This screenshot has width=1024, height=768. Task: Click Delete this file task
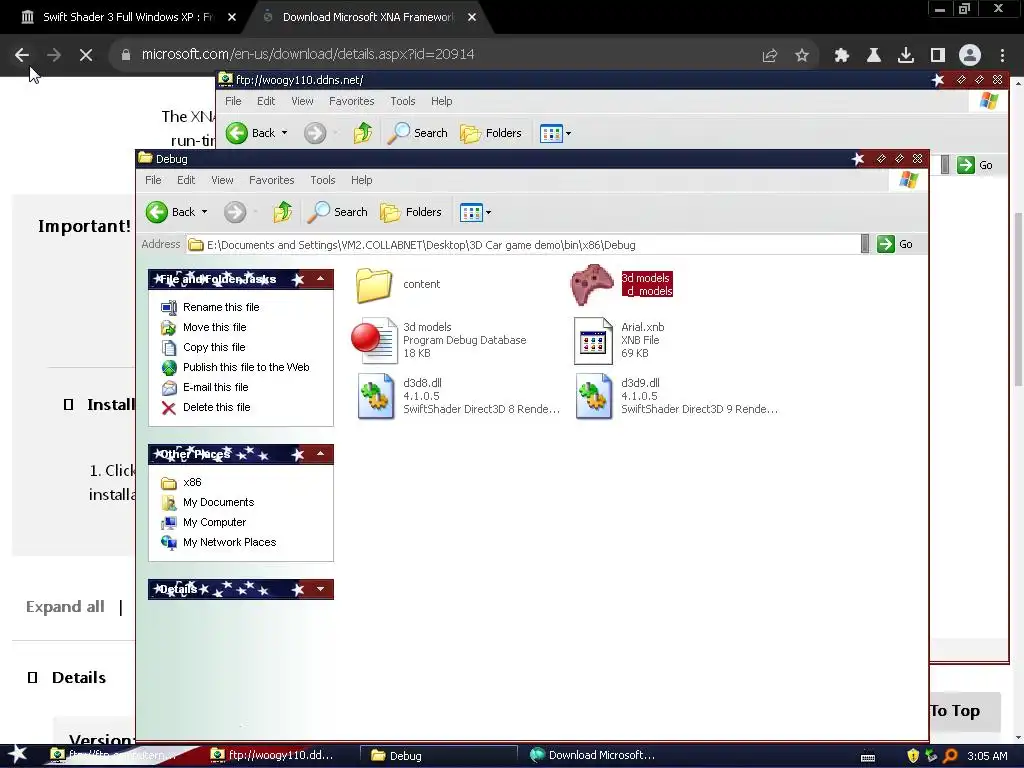click(216, 408)
